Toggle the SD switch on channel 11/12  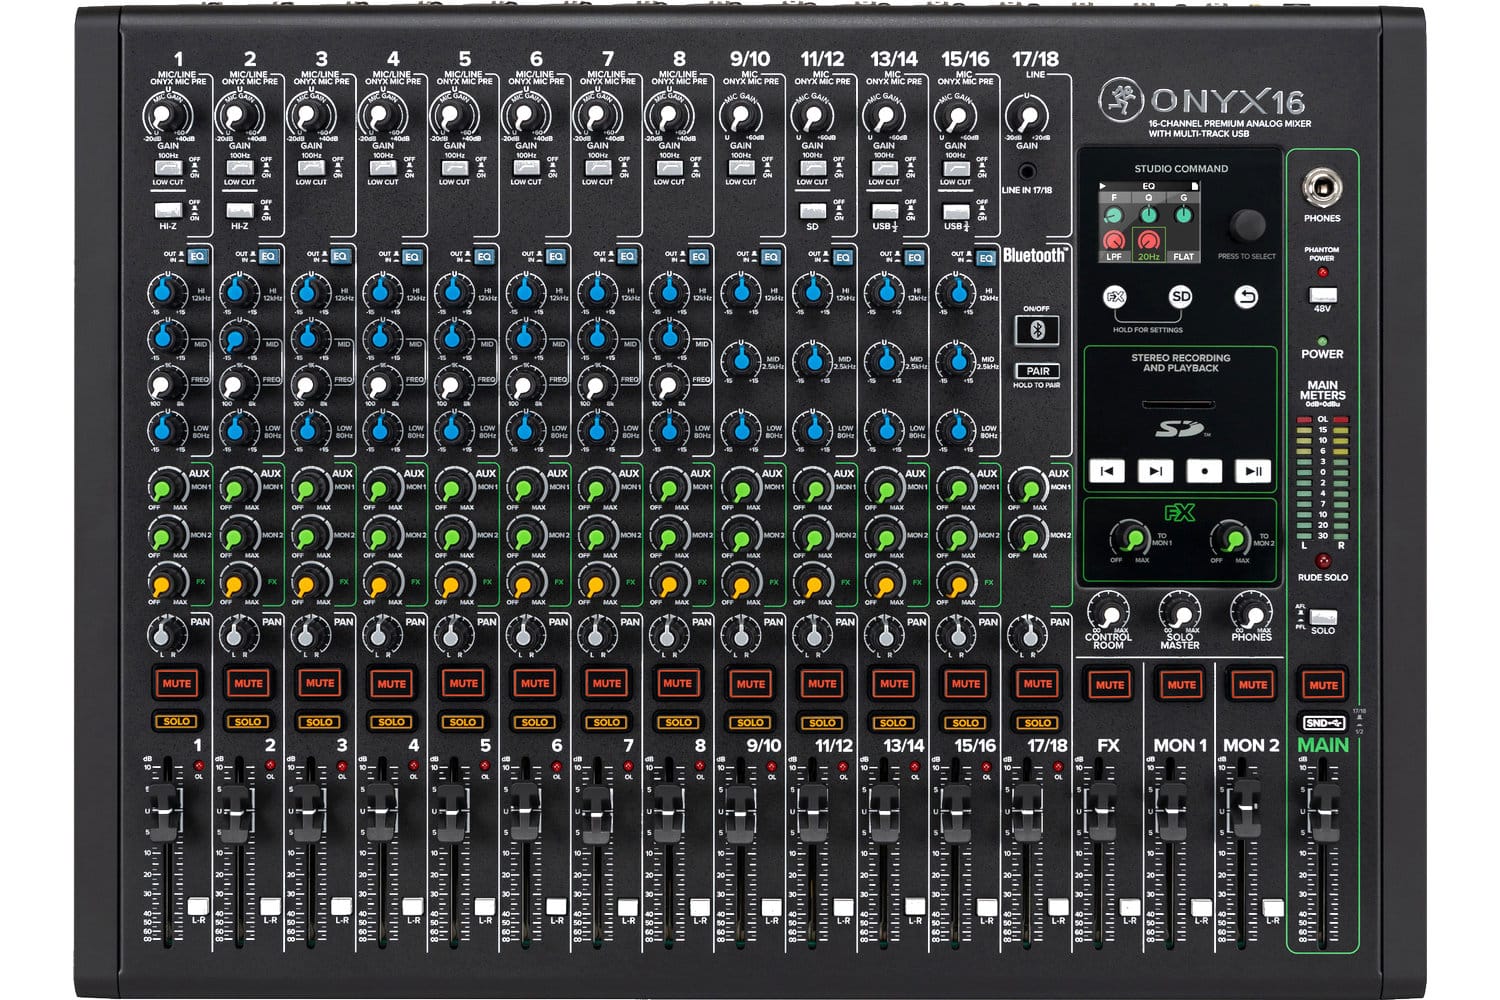pos(813,211)
